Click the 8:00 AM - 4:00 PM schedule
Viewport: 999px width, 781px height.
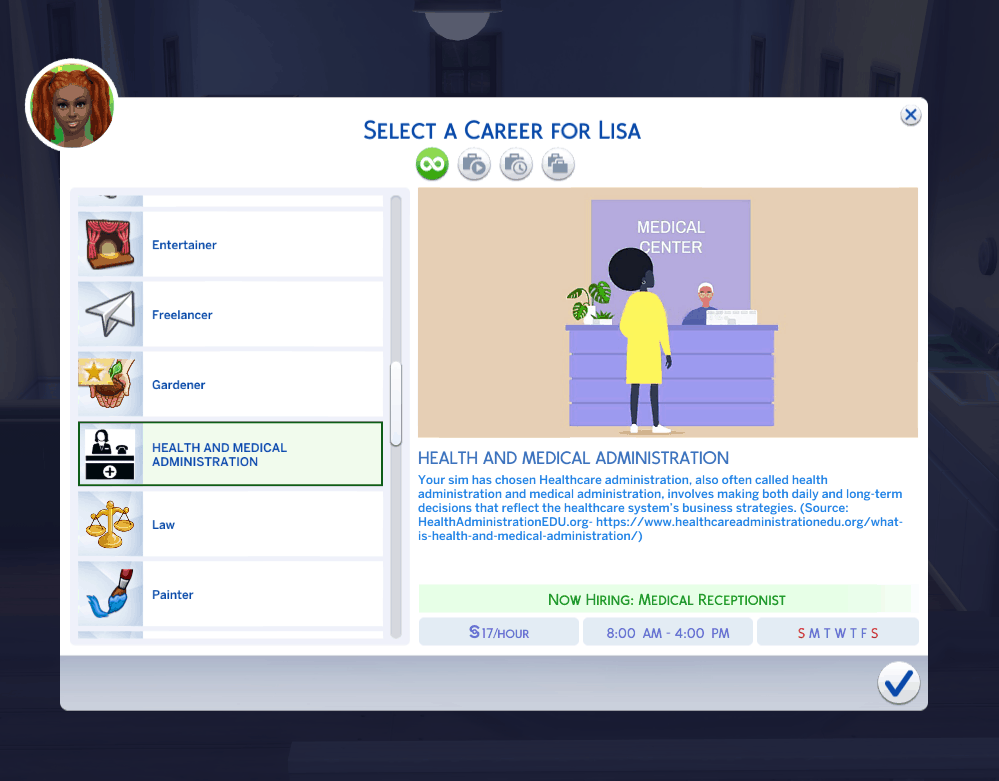click(x=667, y=633)
